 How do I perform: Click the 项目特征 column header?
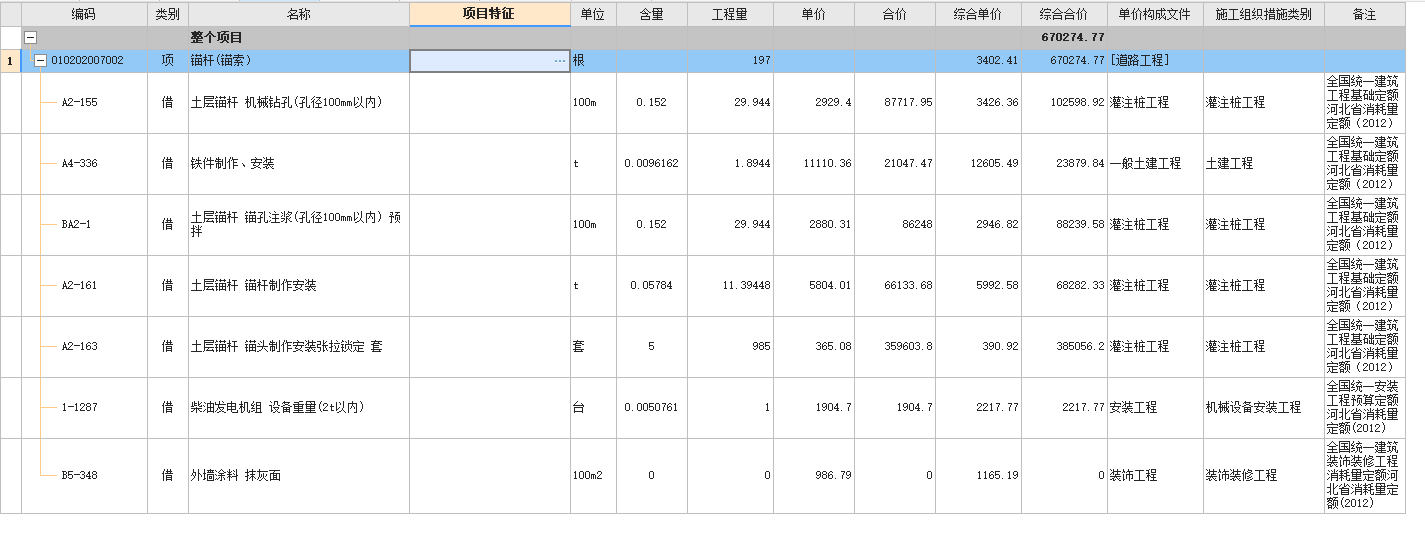[x=489, y=15]
